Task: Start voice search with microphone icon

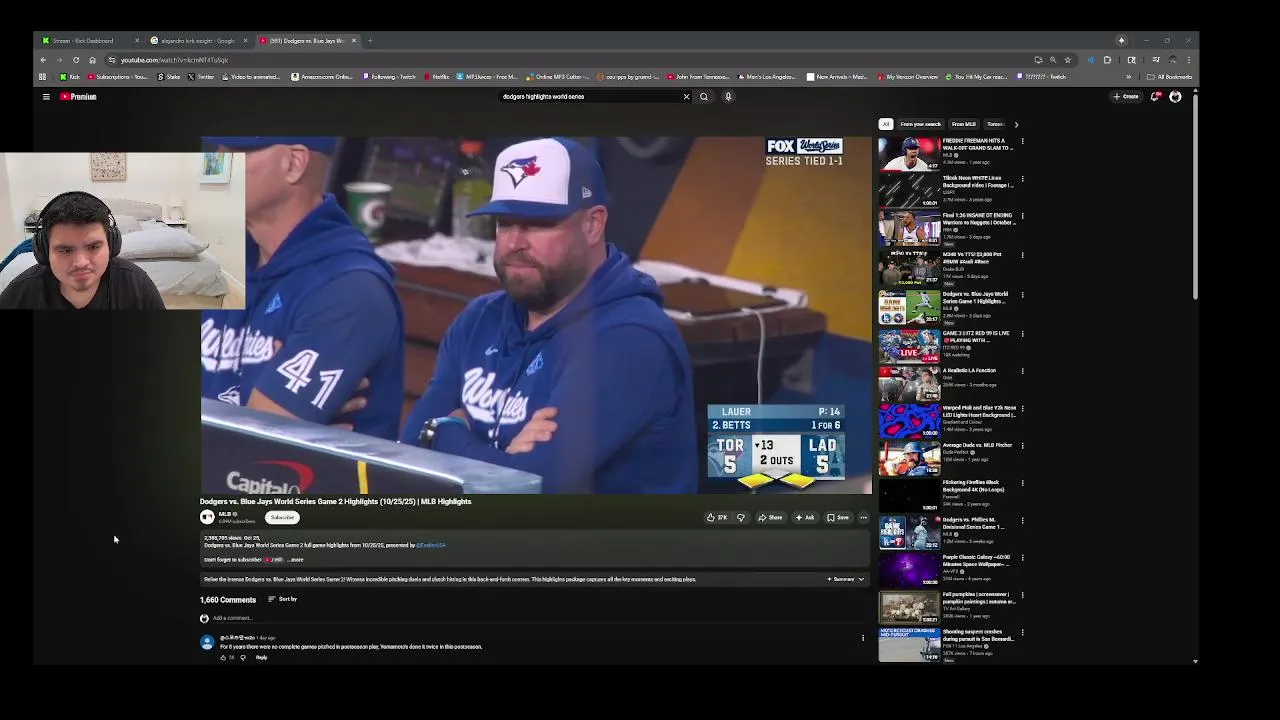Action: pos(728,97)
